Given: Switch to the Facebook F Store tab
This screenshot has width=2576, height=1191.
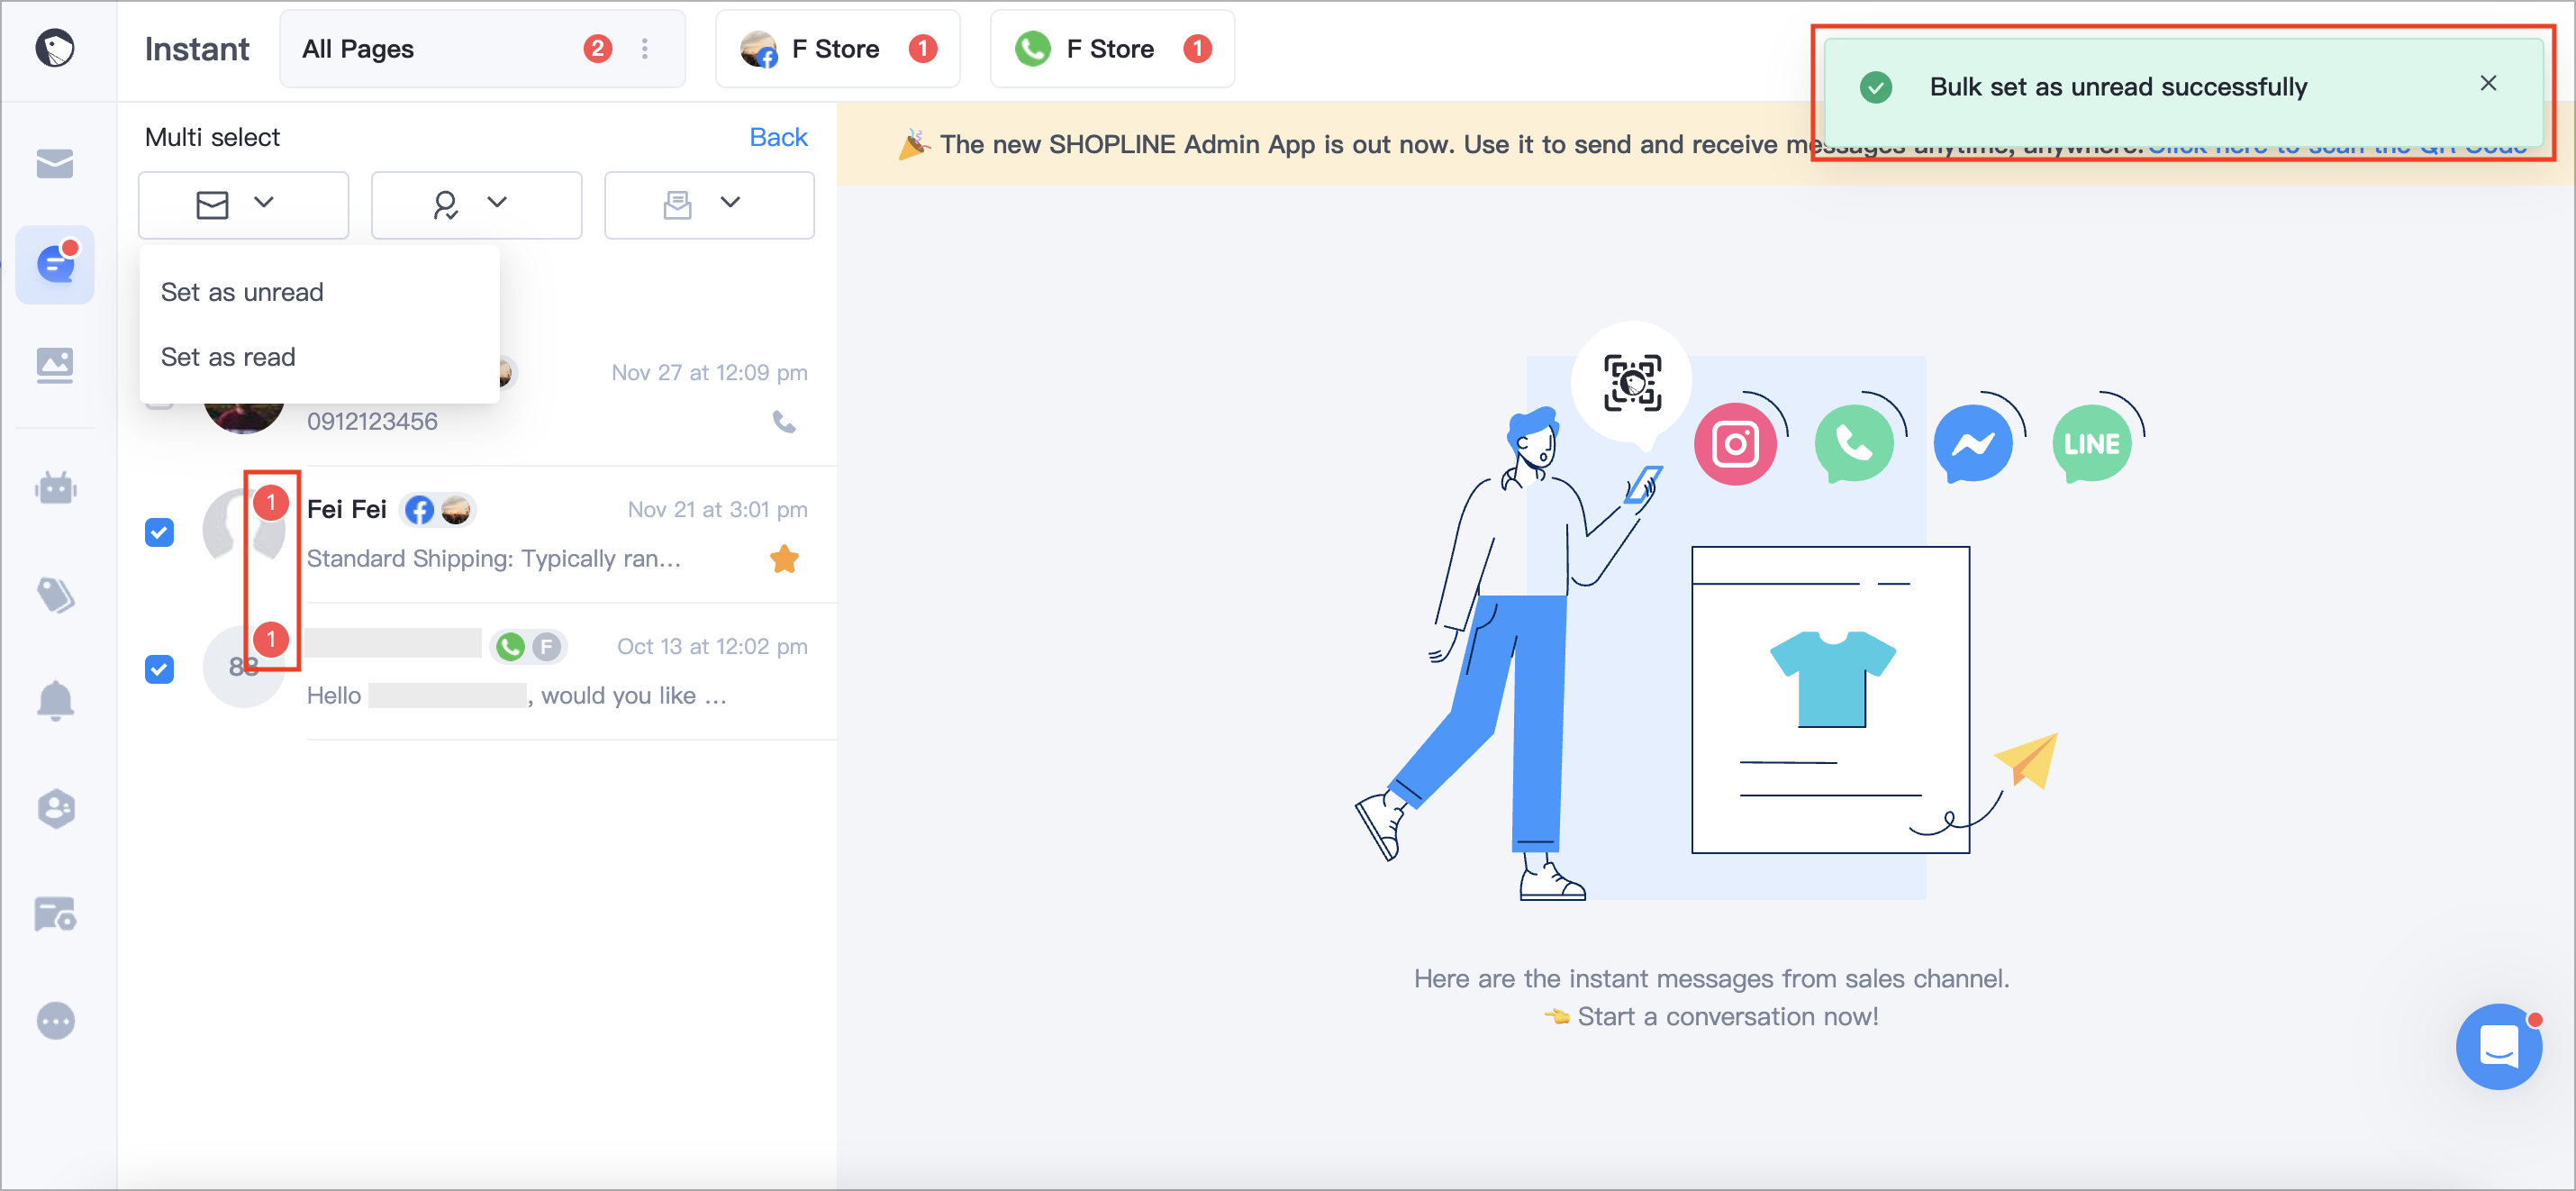Looking at the screenshot, I should (x=838, y=48).
